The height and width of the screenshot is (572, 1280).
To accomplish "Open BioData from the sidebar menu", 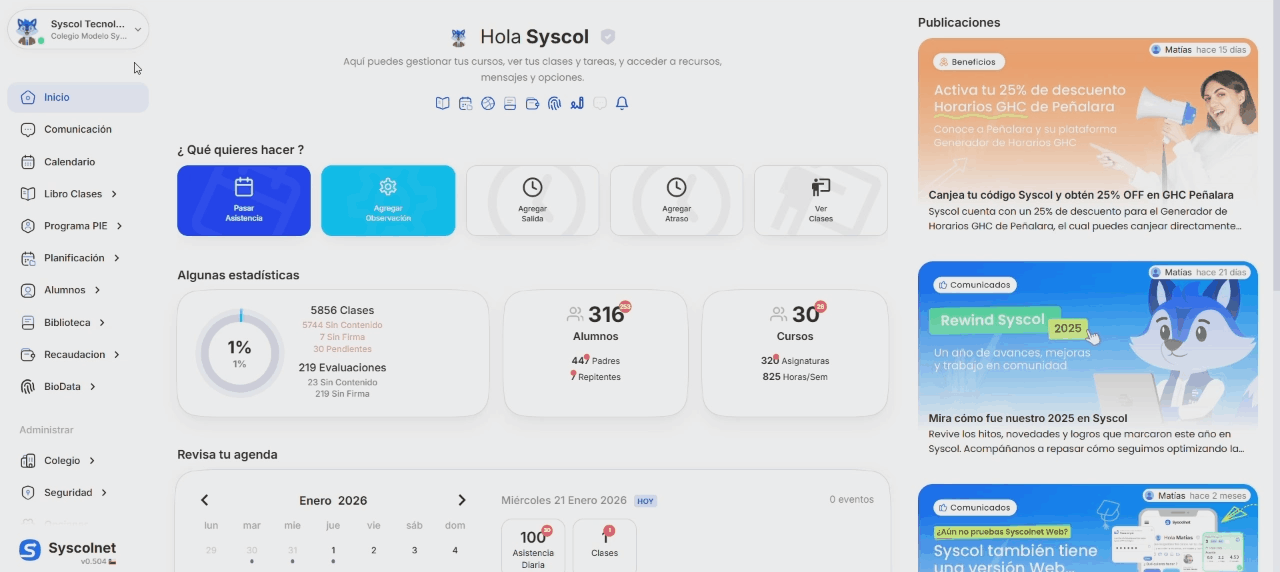I will pos(78,387).
